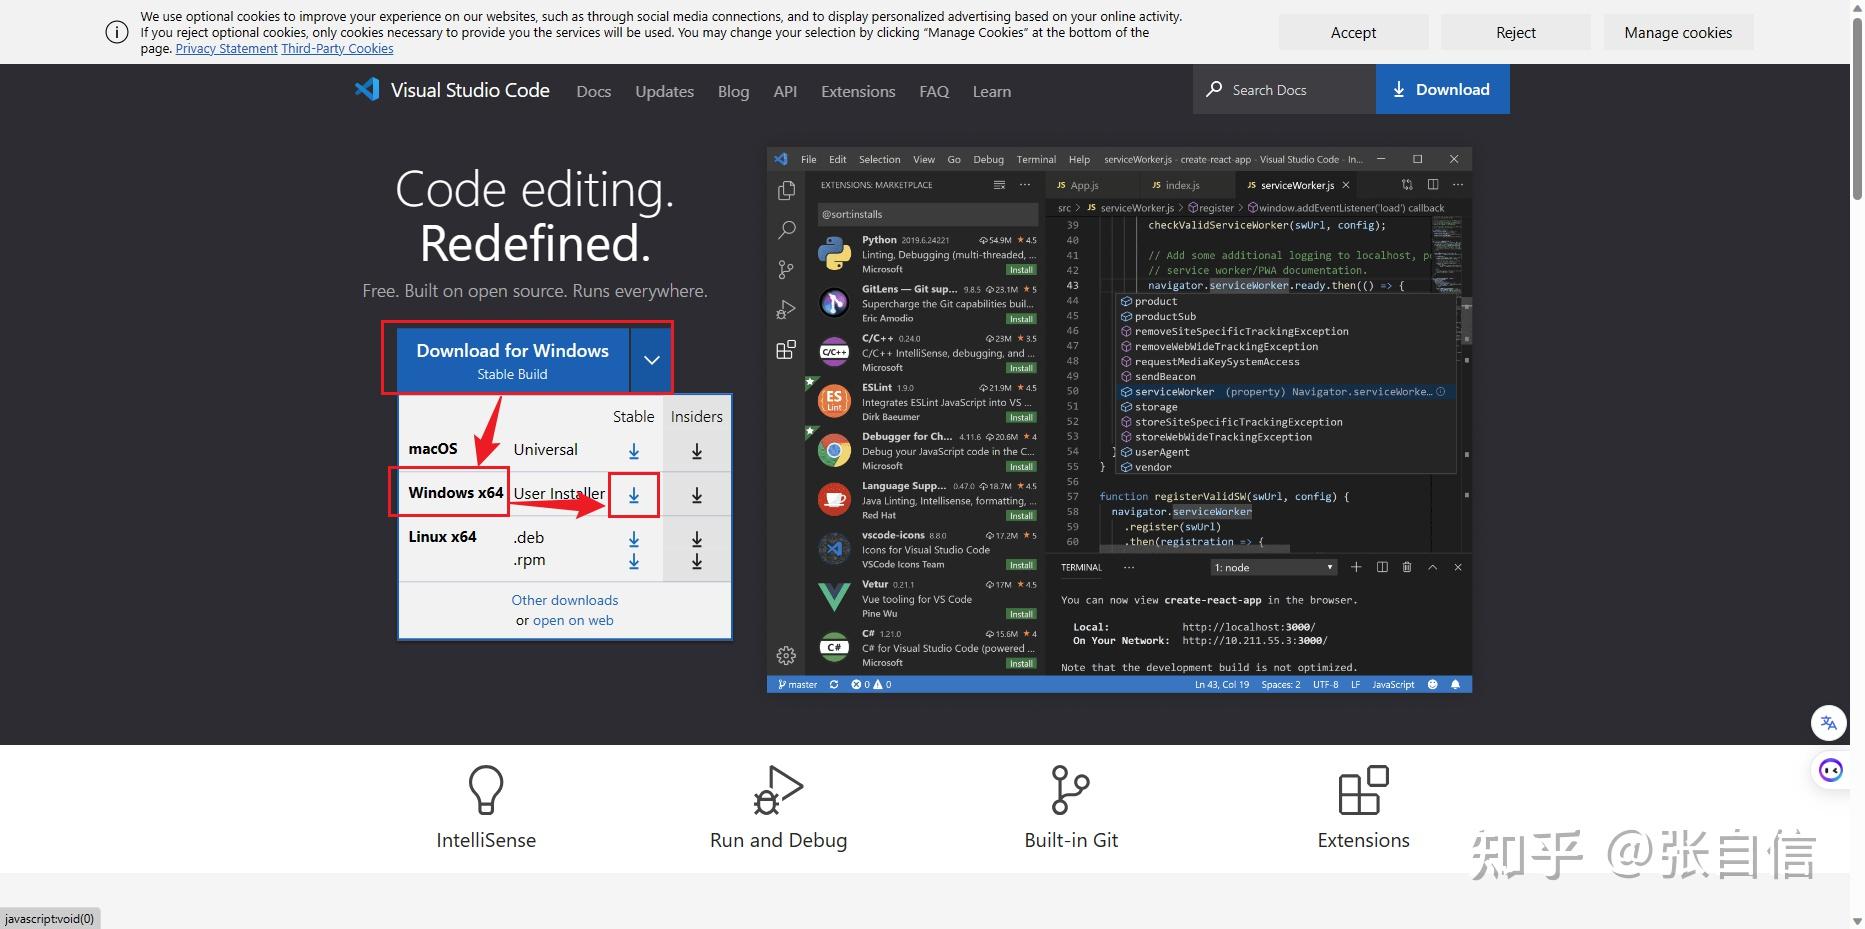Select the Search icon in VS Code sidebar
The height and width of the screenshot is (929, 1865).
pyautogui.click(x=786, y=230)
